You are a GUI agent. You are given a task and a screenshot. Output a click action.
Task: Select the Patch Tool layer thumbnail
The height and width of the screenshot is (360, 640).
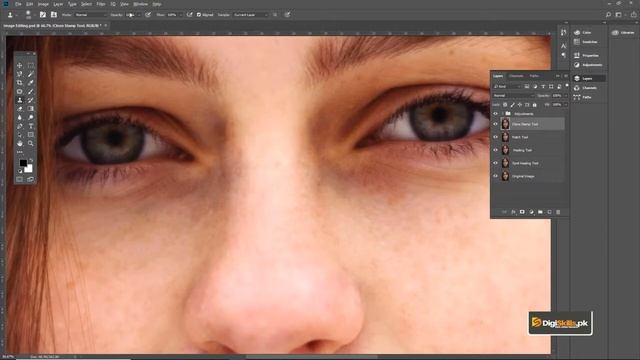pyautogui.click(x=505, y=137)
